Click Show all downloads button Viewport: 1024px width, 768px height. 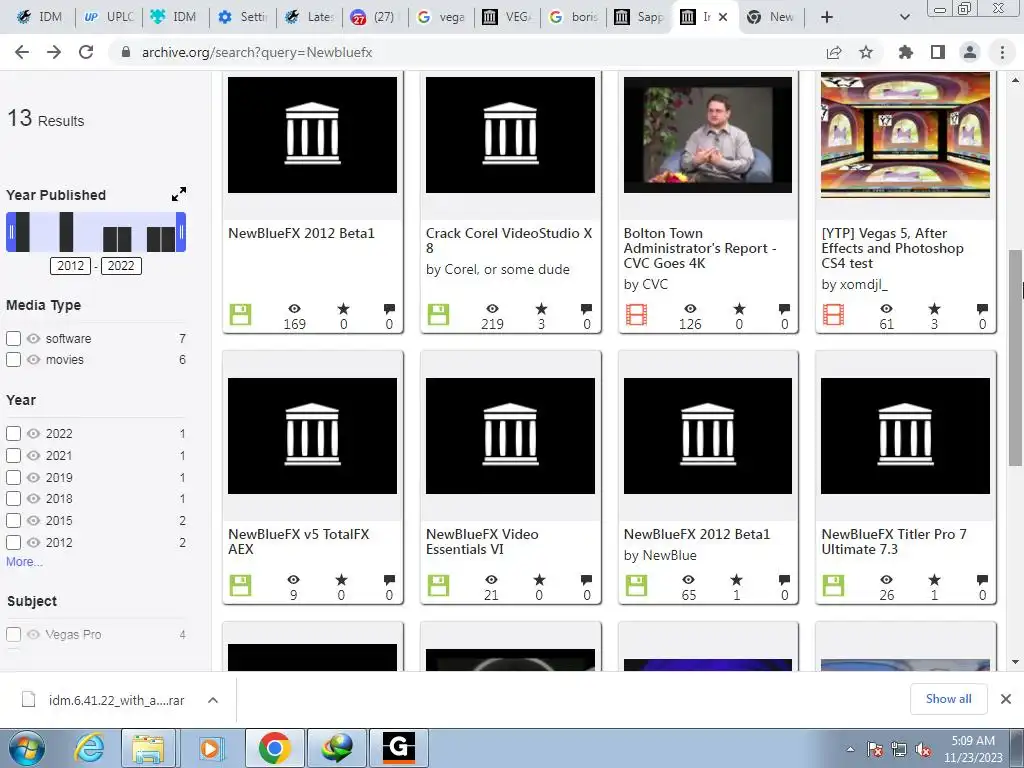coord(948,699)
